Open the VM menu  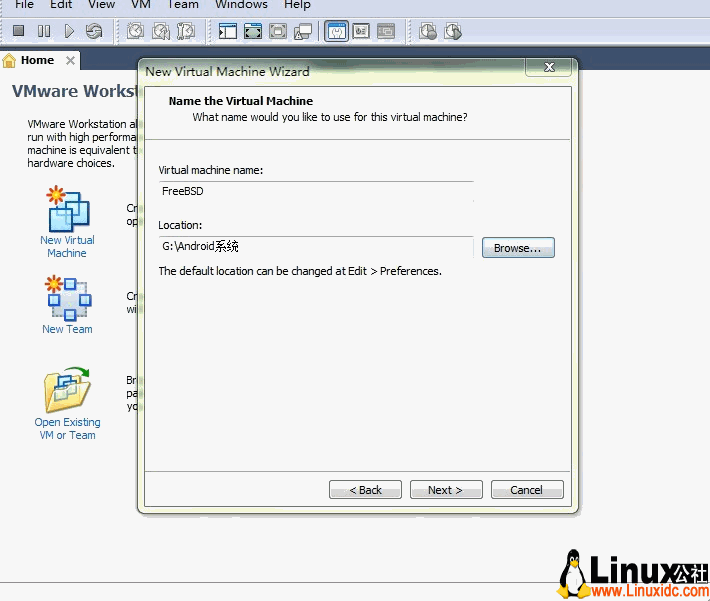click(141, 5)
